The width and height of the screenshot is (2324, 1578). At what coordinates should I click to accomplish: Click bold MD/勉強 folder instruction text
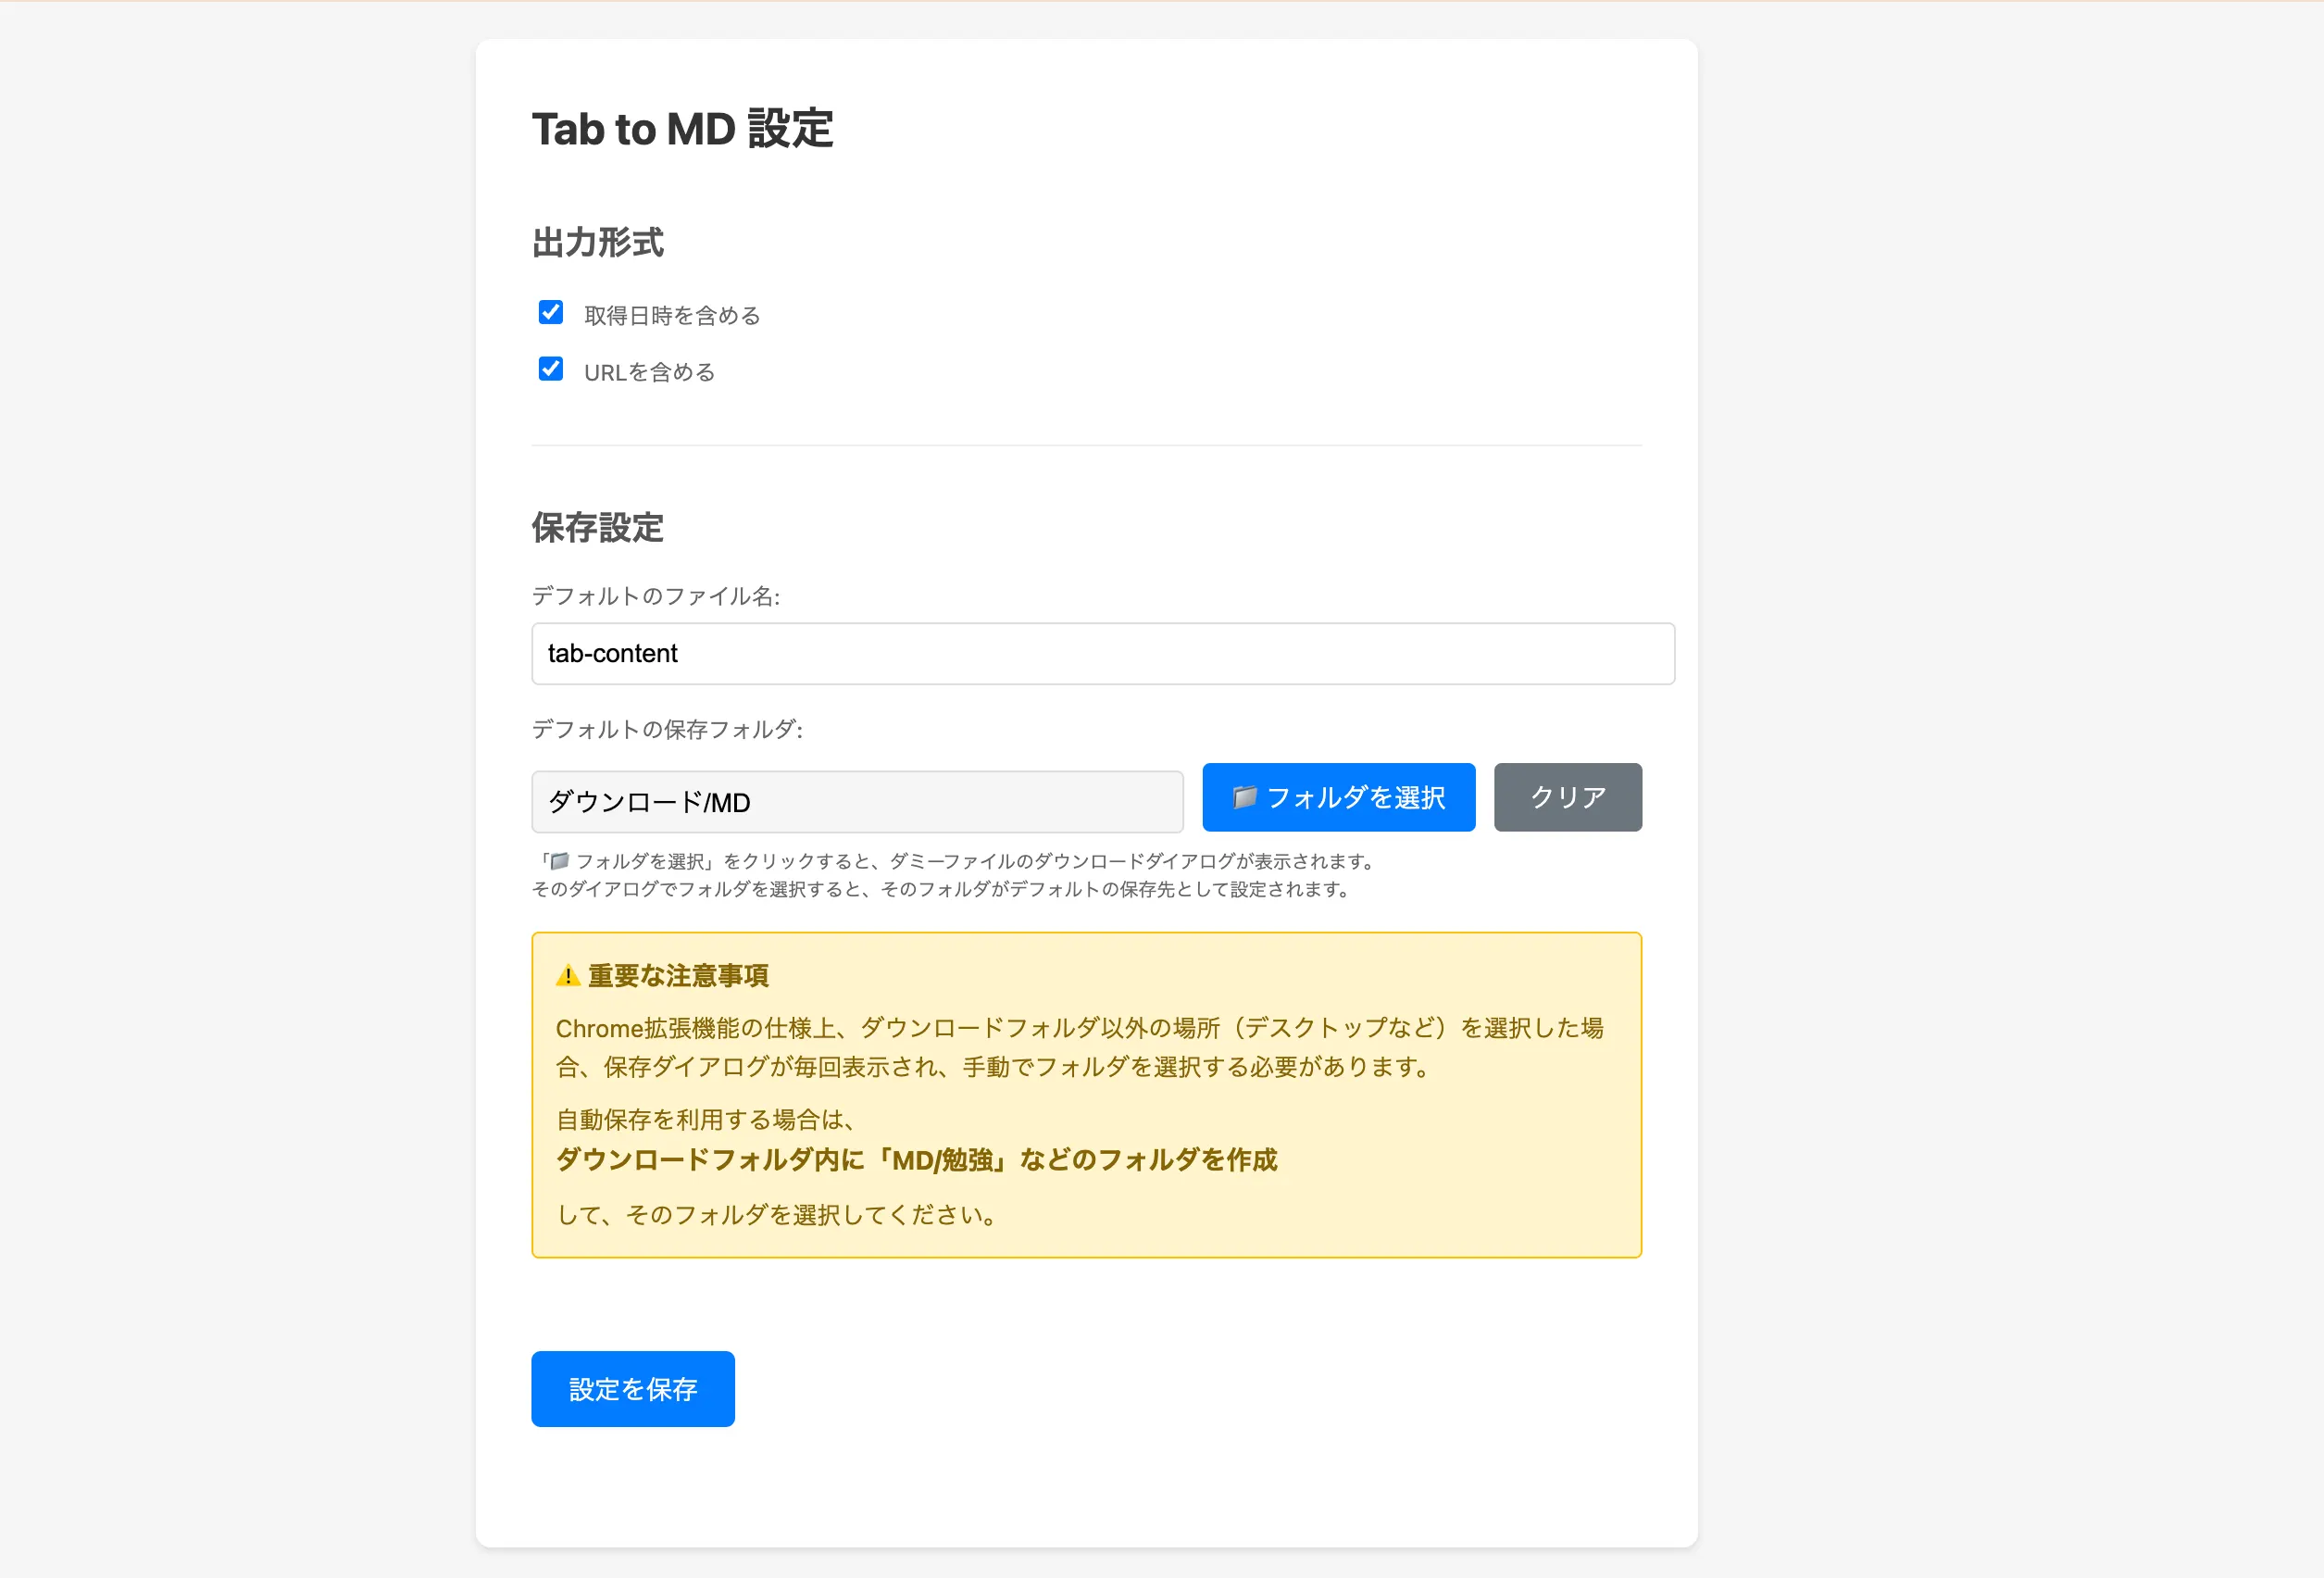click(x=916, y=1160)
